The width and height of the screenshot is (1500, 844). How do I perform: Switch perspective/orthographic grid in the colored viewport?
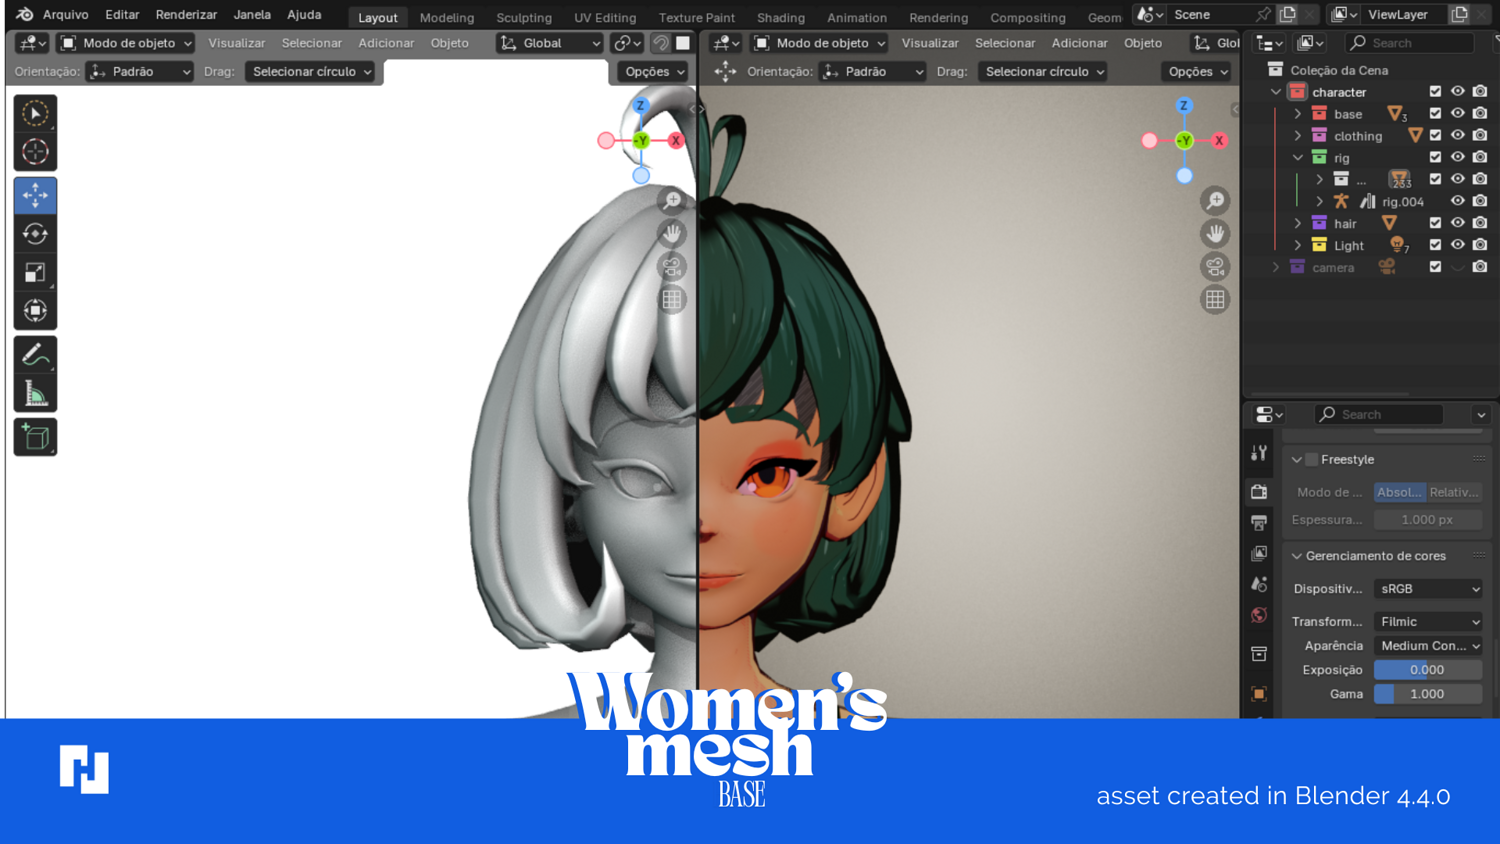pos(1215,300)
